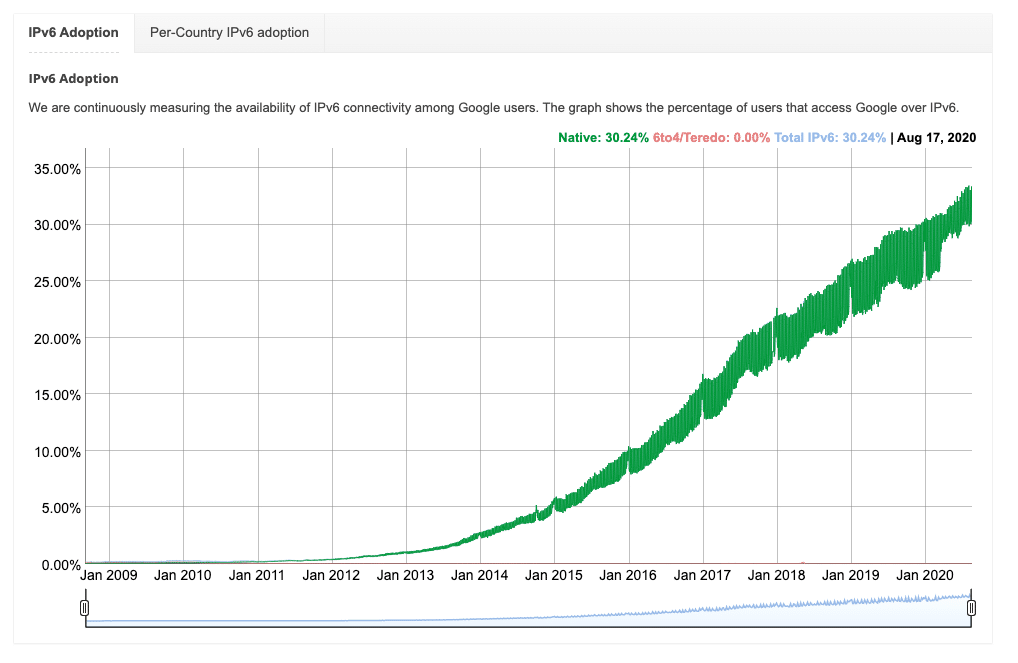Click the Aug 17, 2020 date label
This screenshot has height=663, width=1018.
tap(938, 137)
